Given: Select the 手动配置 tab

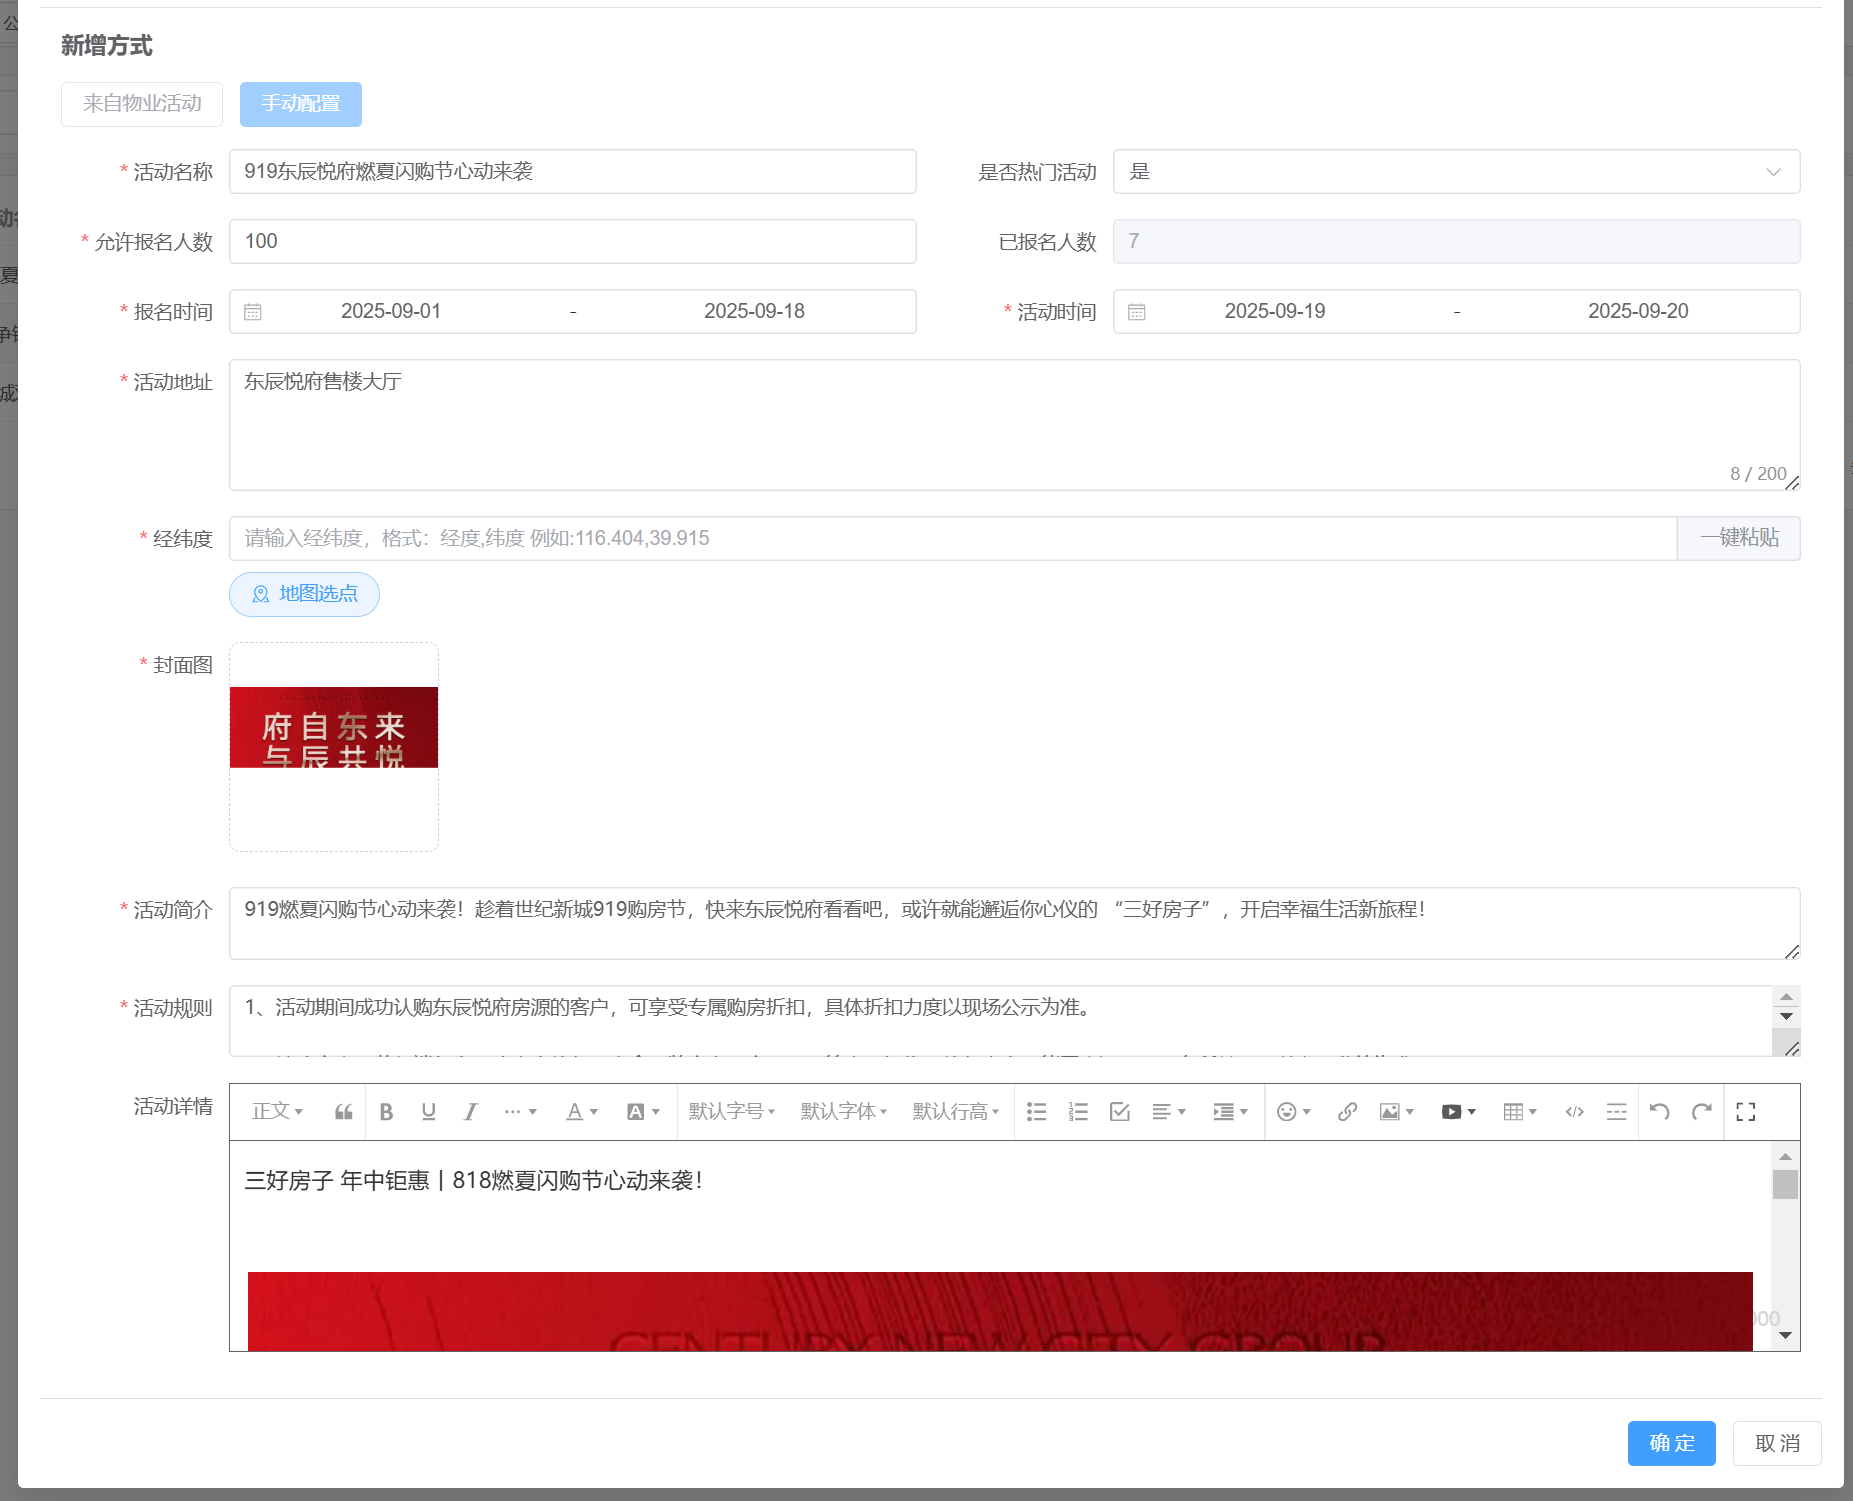Looking at the screenshot, I should pyautogui.click(x=300, y=104).
